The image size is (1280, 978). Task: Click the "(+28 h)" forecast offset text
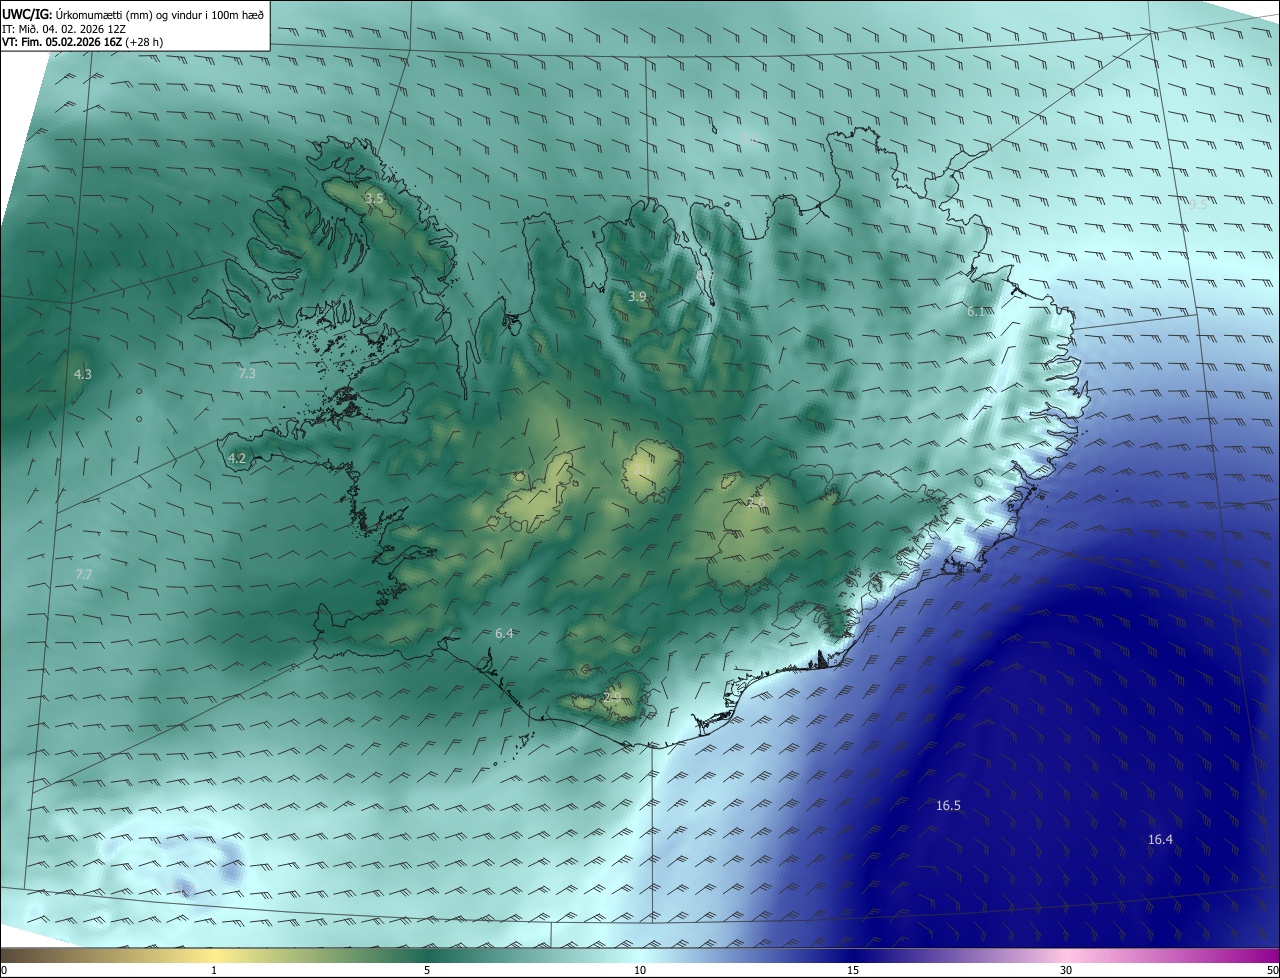[x=146, y=42]
